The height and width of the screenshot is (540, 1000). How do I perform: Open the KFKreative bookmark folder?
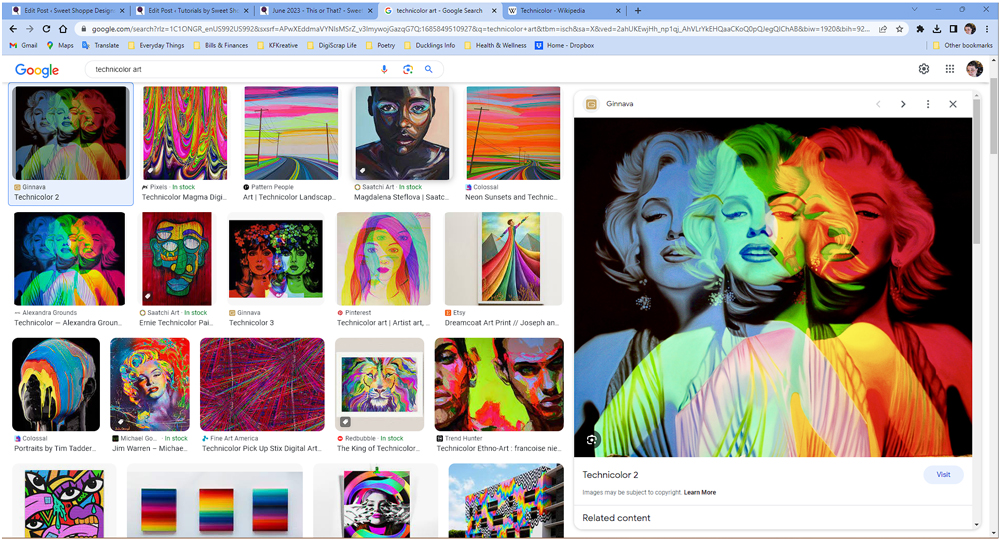[277, 45]
